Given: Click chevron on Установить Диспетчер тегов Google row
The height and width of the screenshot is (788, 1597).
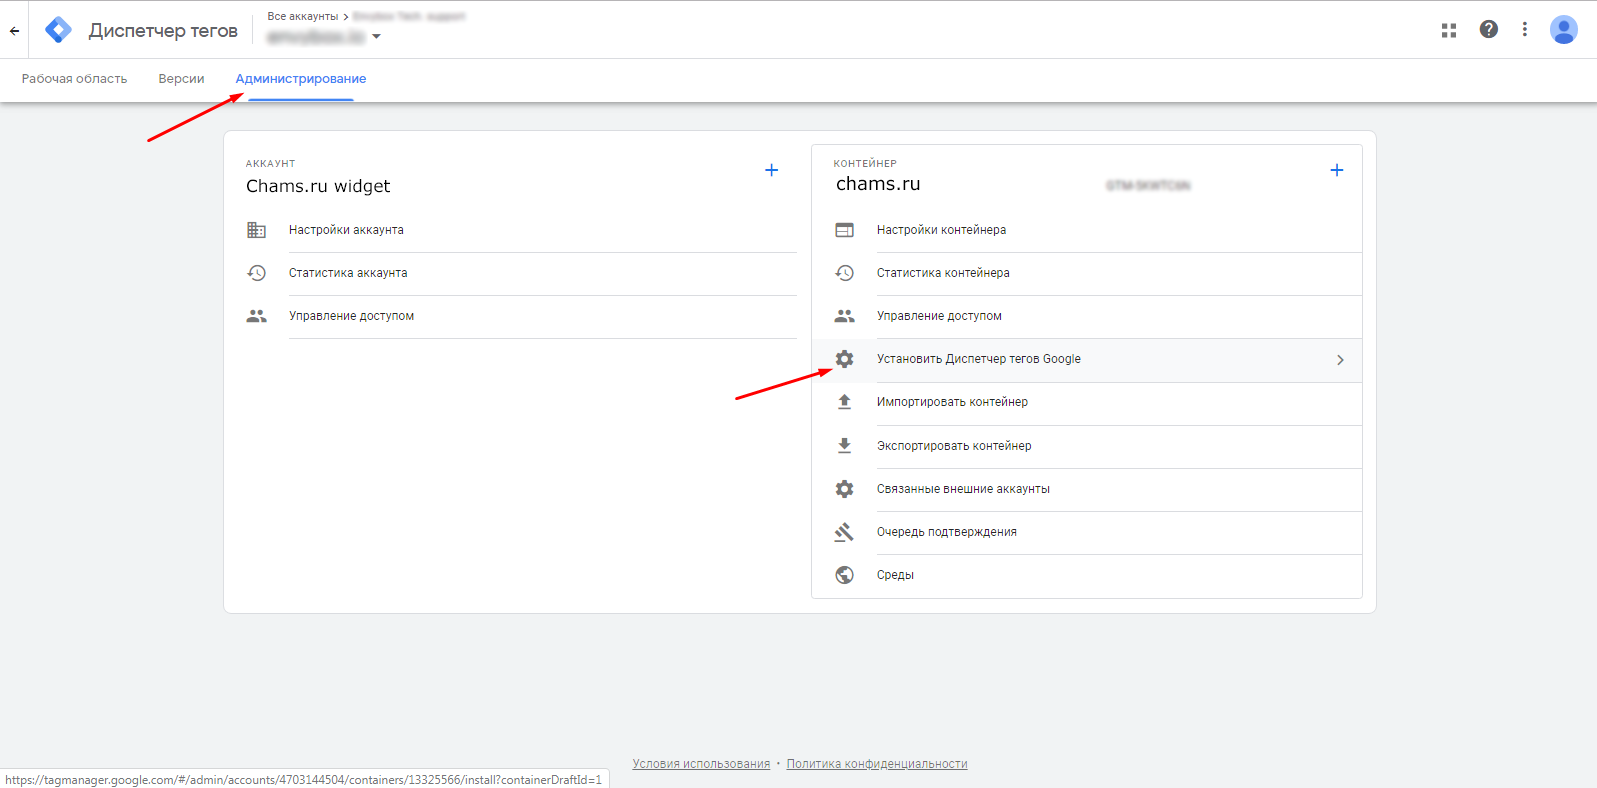Looking at the screenshot, I should pos(1340,360).
